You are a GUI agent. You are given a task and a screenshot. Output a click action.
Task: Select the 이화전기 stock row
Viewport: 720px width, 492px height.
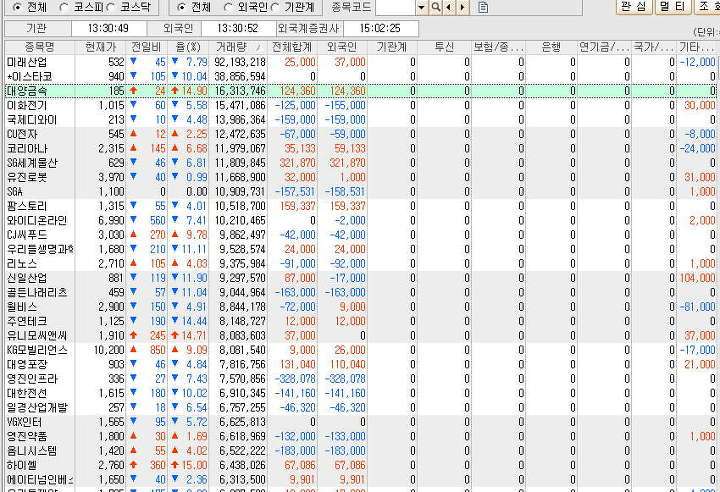360,105
